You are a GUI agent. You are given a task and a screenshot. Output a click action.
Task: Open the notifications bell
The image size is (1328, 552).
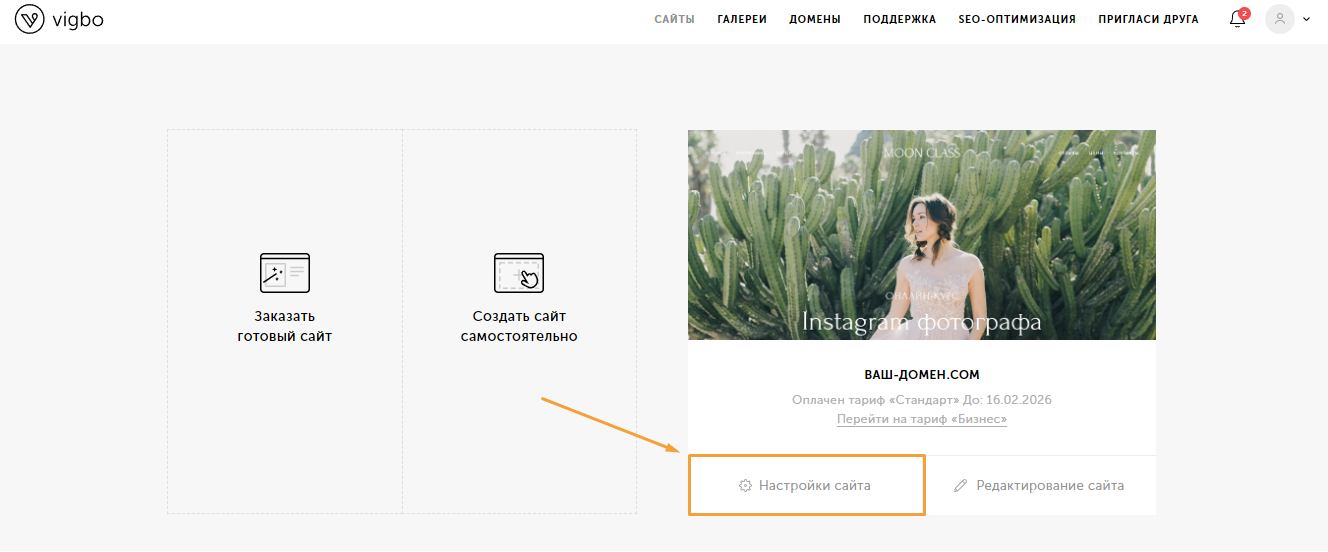(x=1237, y=19)
